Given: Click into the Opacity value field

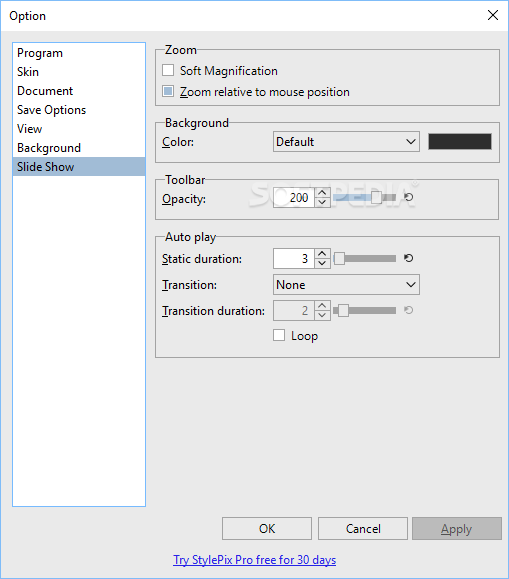Looking at the screenshot, I should pyautogui.click(x=294, y=198).
